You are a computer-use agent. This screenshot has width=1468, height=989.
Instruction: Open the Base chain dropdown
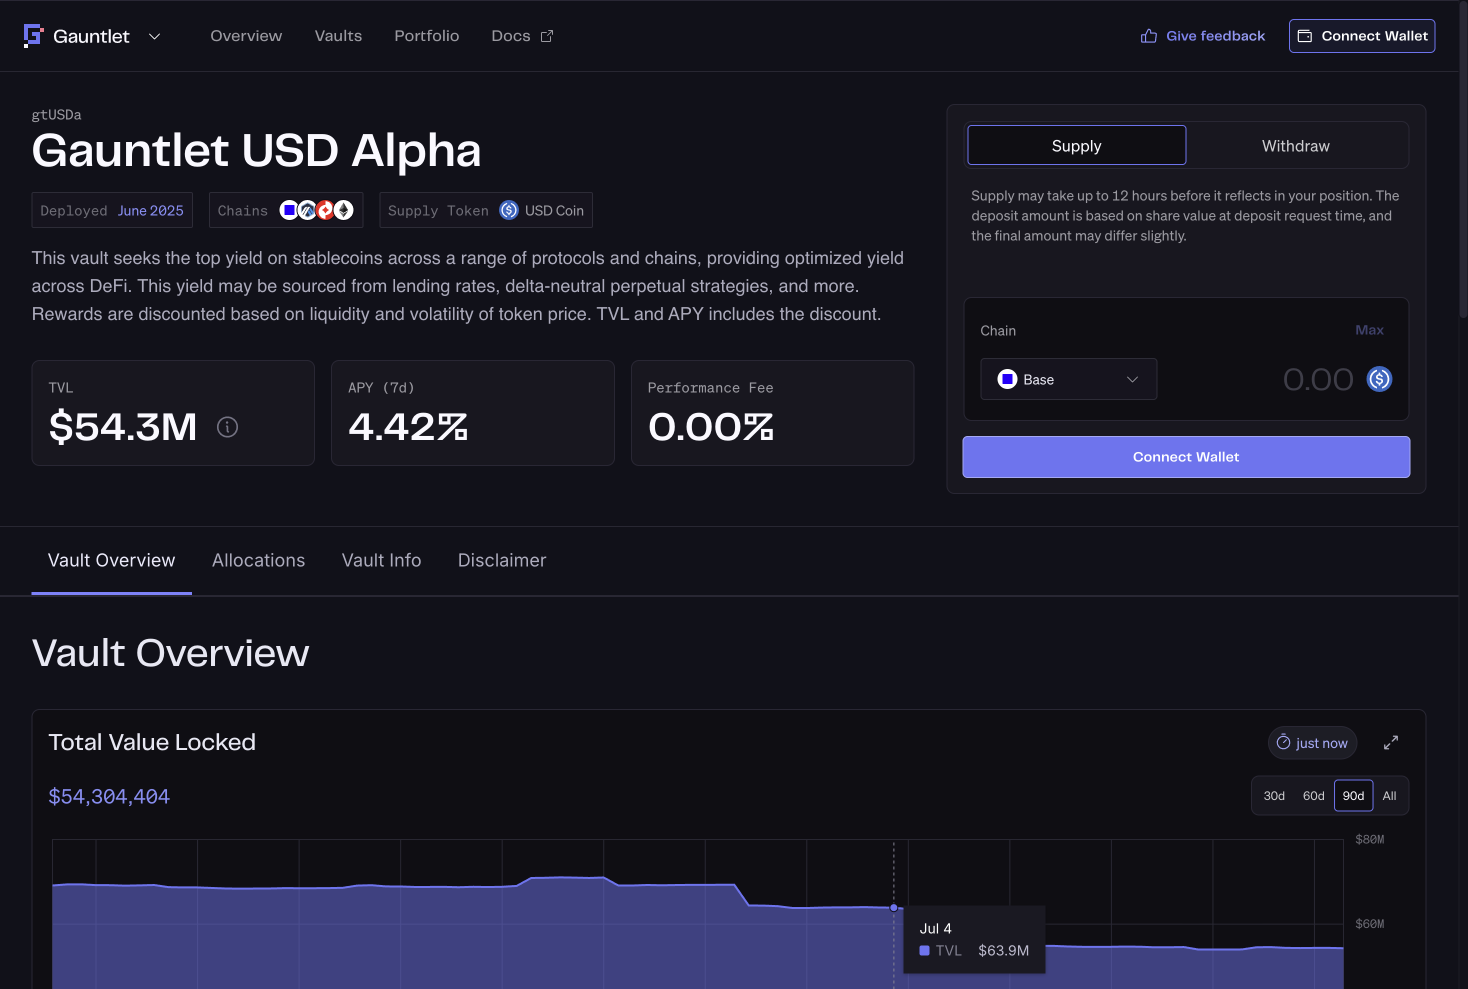(1069, 379)
